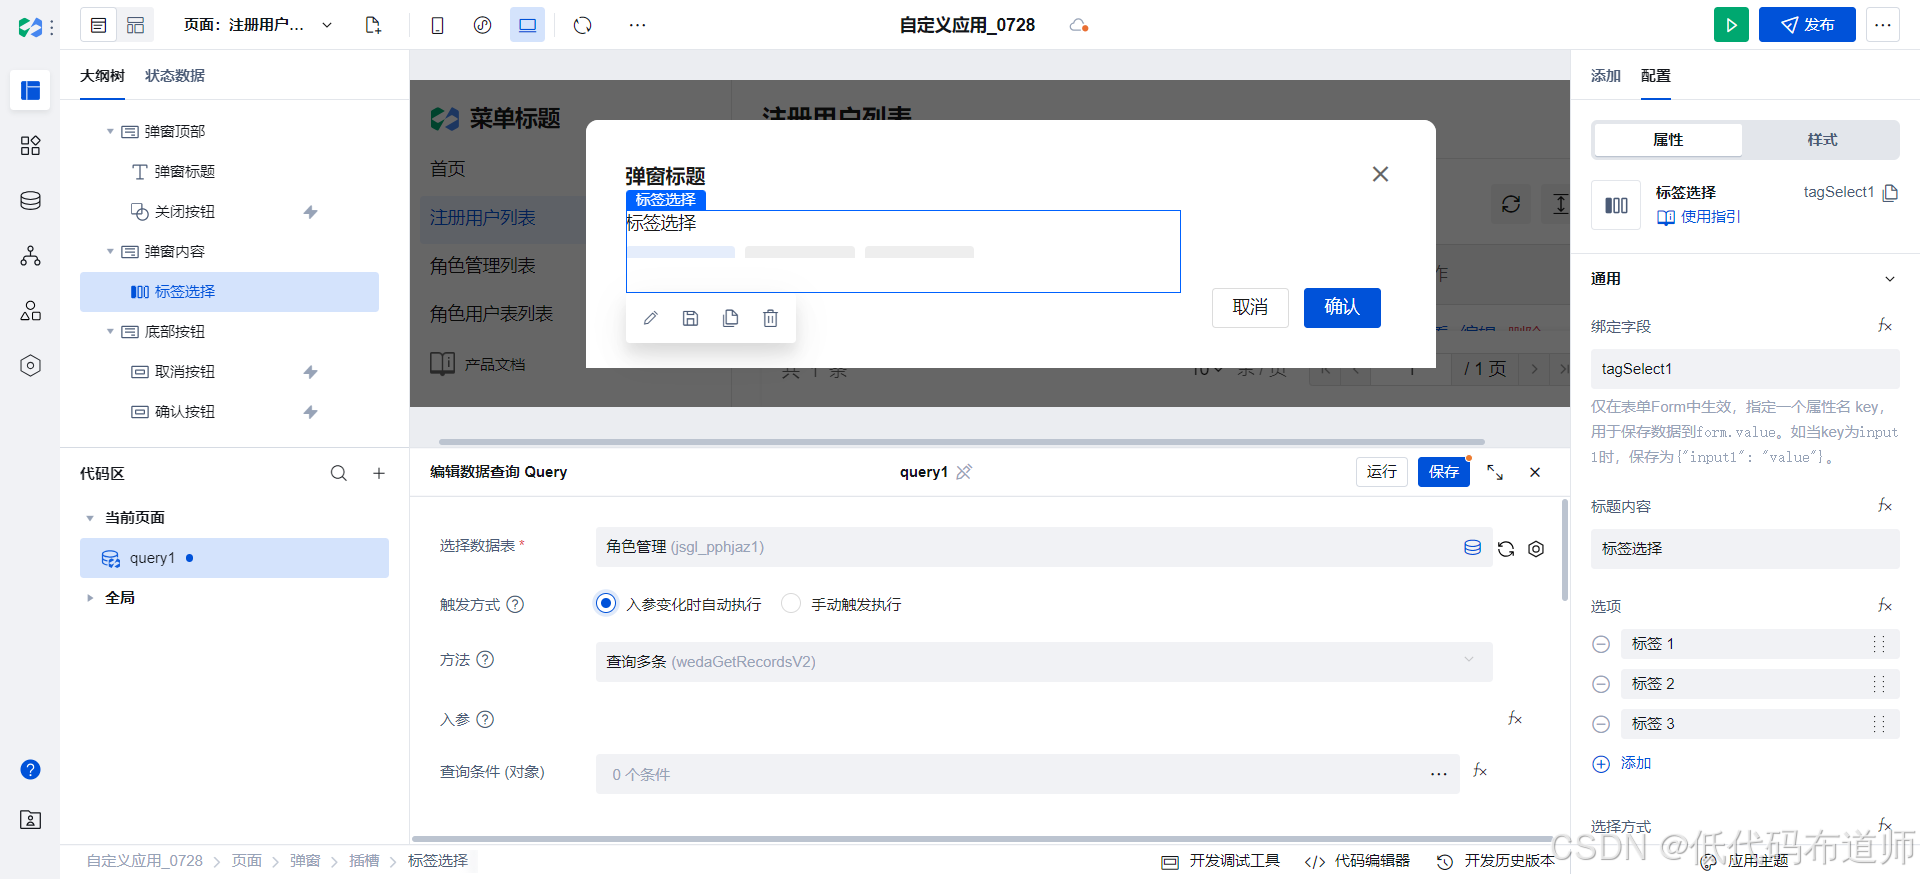Collapse the 弹窗内容 tree node
The height and width of the screenshot is (879, 1920).
(110, 251)
